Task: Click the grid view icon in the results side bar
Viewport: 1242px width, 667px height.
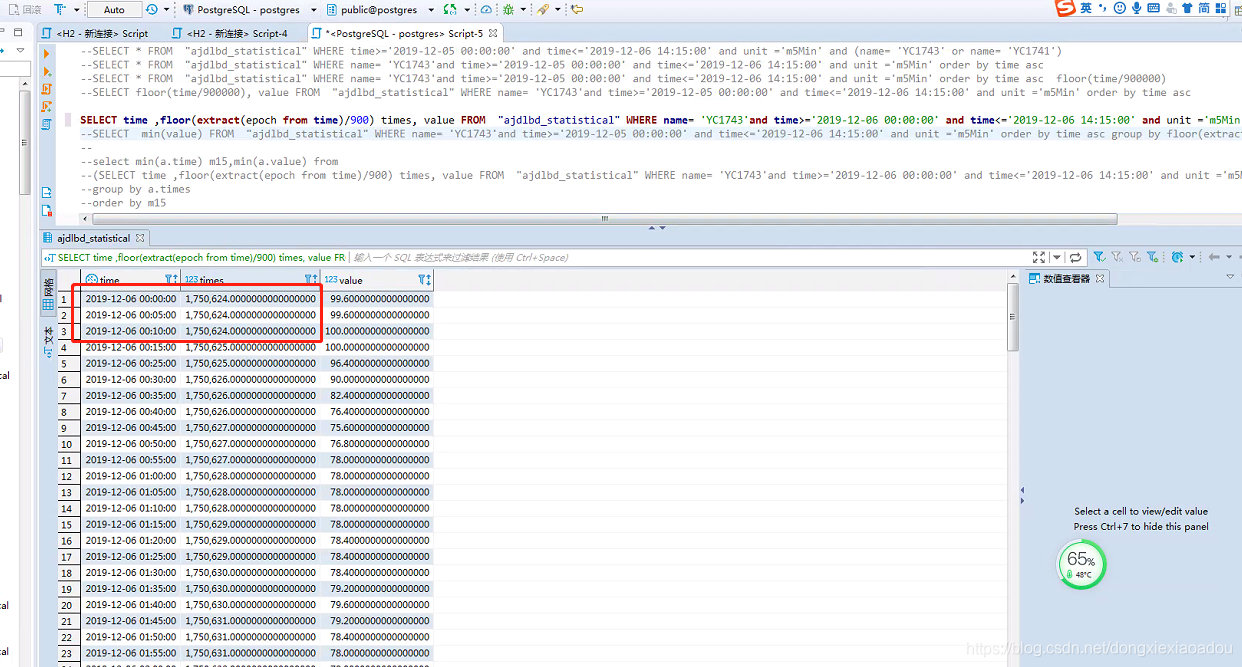Action: (47, 304)
